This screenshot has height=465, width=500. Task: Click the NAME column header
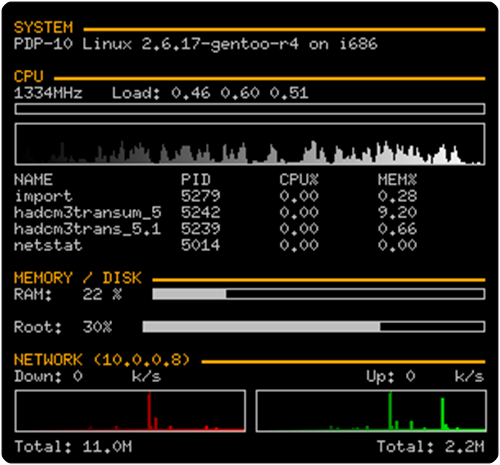click(33, 180)
